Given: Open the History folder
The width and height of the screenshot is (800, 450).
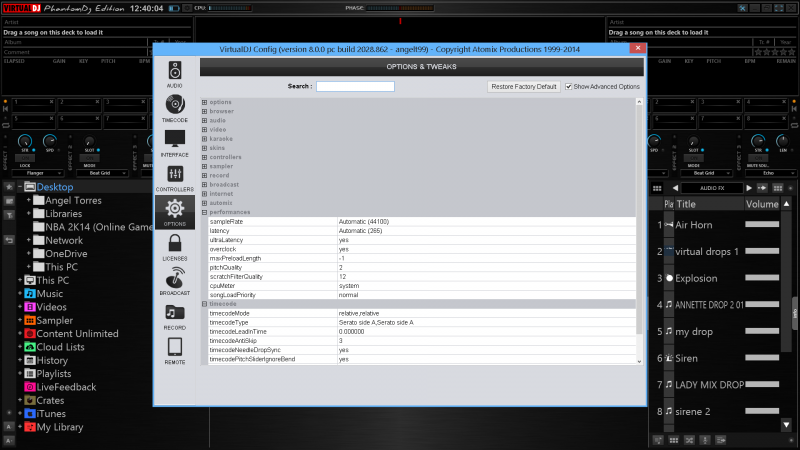Looking at the screenshot, I should pos(52,360).
